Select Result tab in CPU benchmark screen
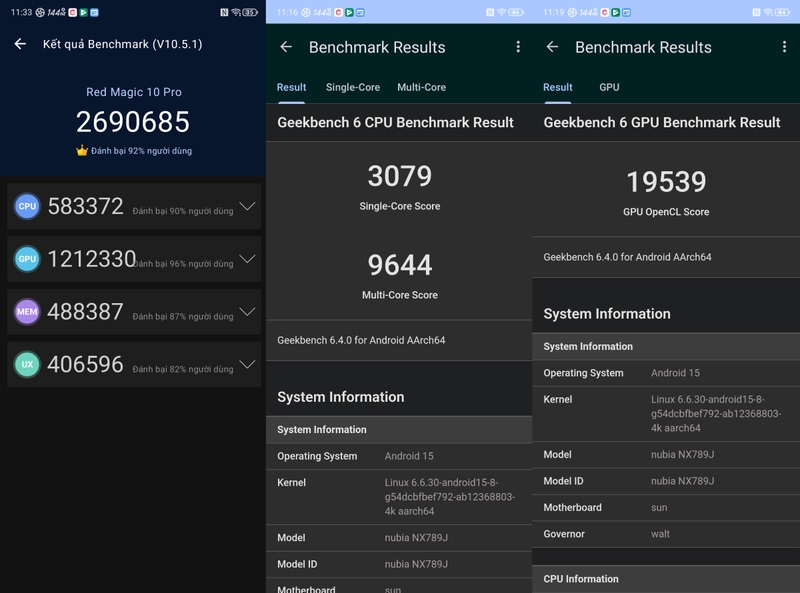Image resolution: width=800 pixels, height=593 pixels. (291, 87)
